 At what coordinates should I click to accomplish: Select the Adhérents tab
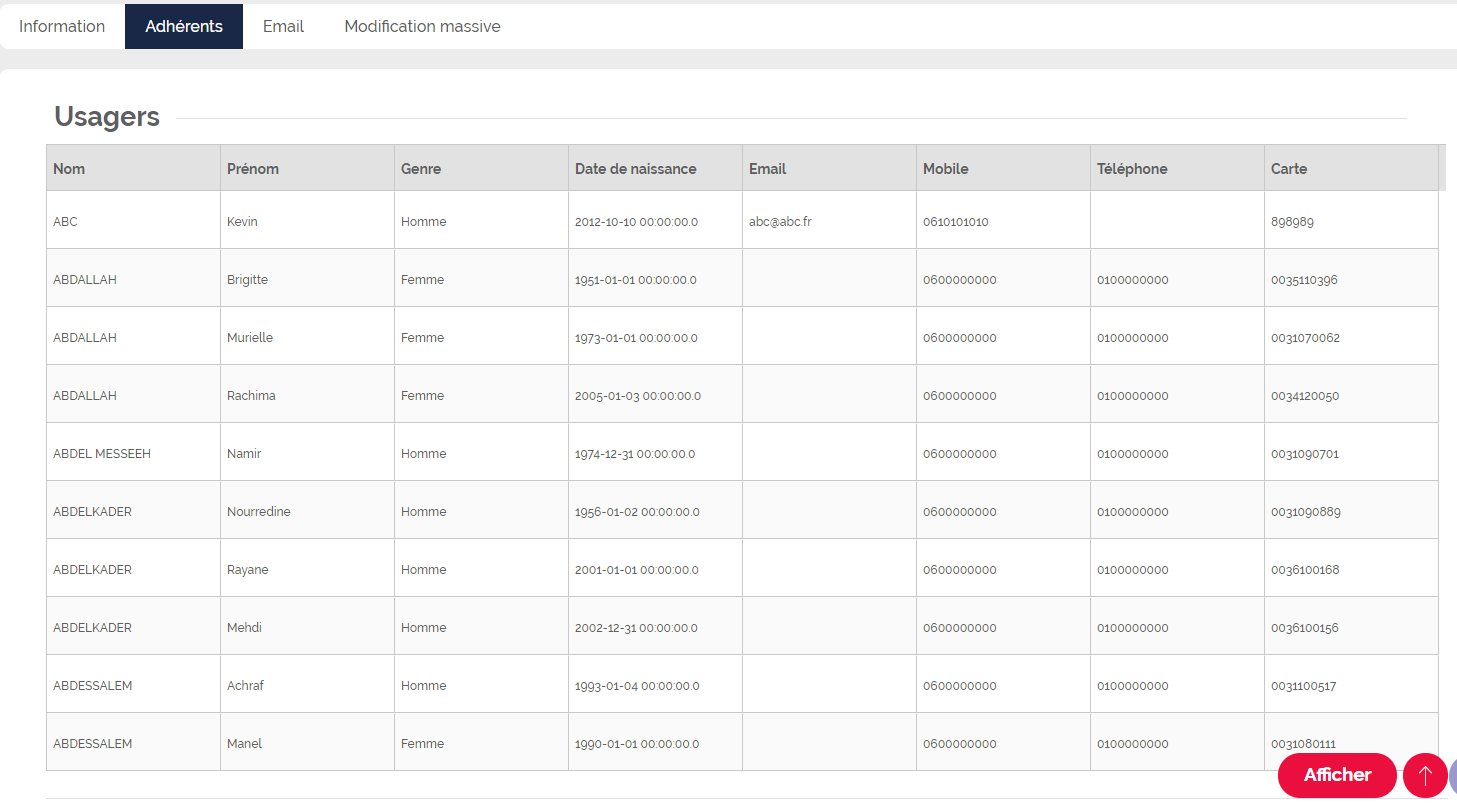click(184, 26)
